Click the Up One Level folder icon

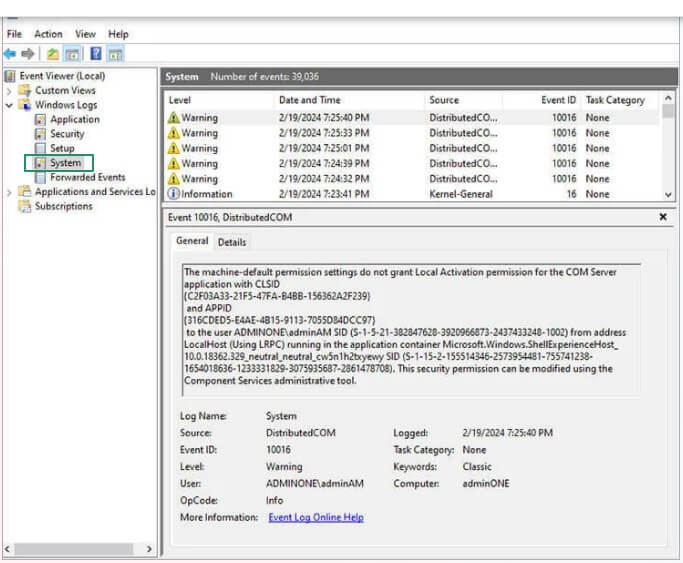pos(51,54)
